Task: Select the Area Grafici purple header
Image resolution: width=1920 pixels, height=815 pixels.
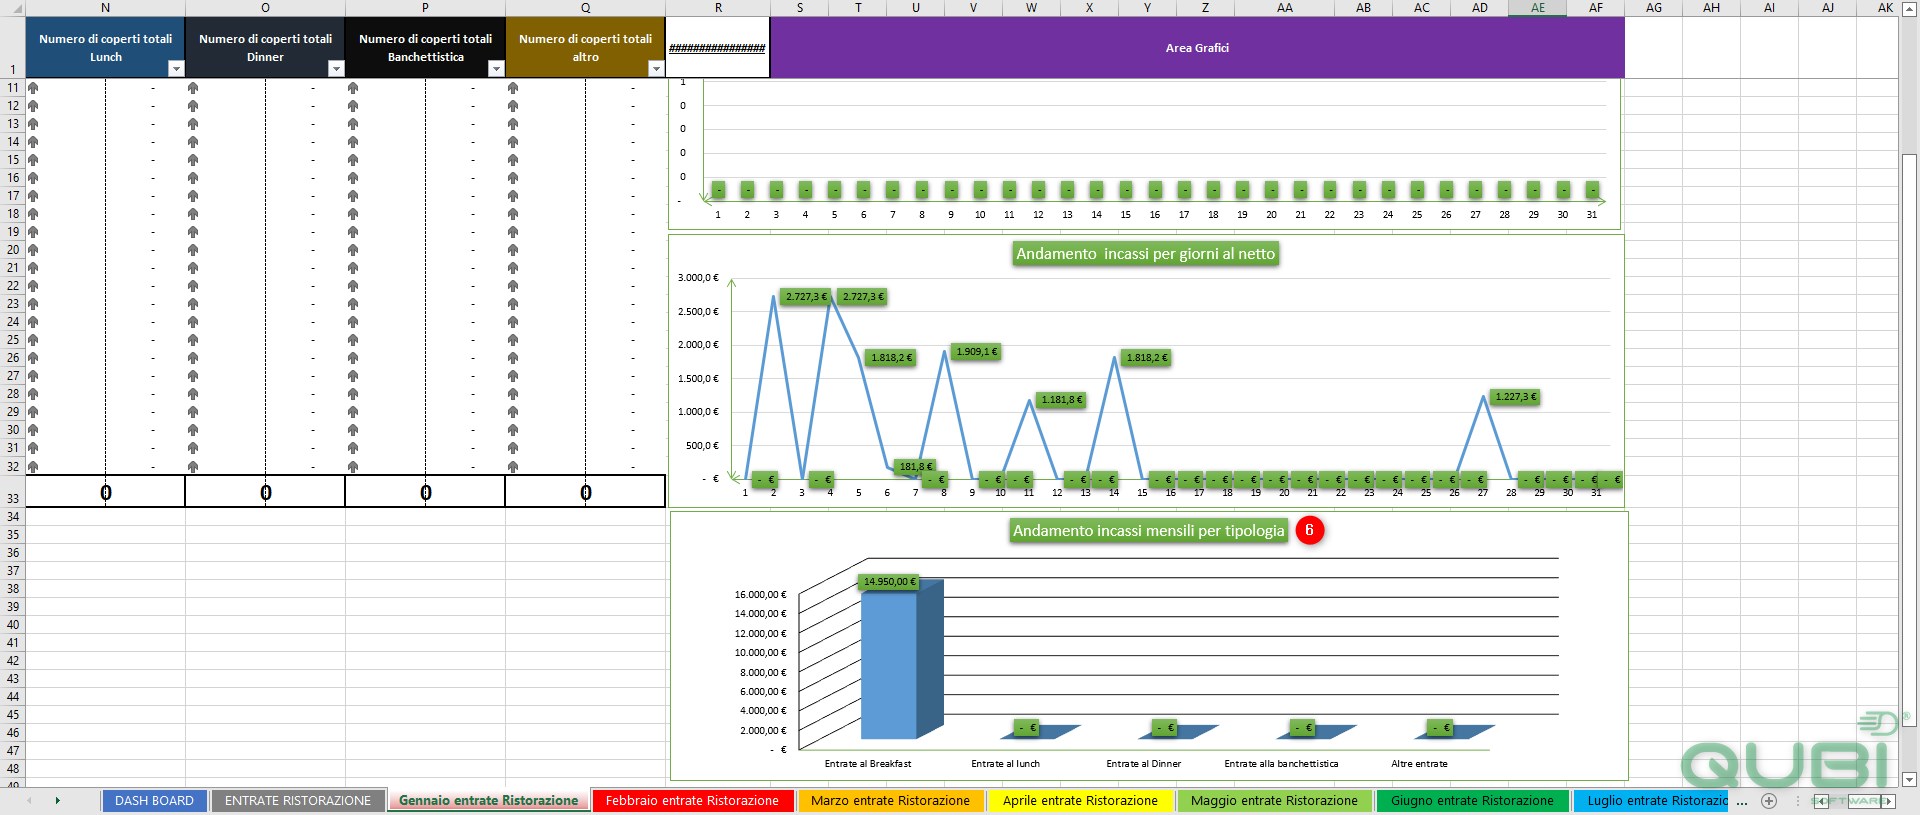Action: click(1197, 48)
